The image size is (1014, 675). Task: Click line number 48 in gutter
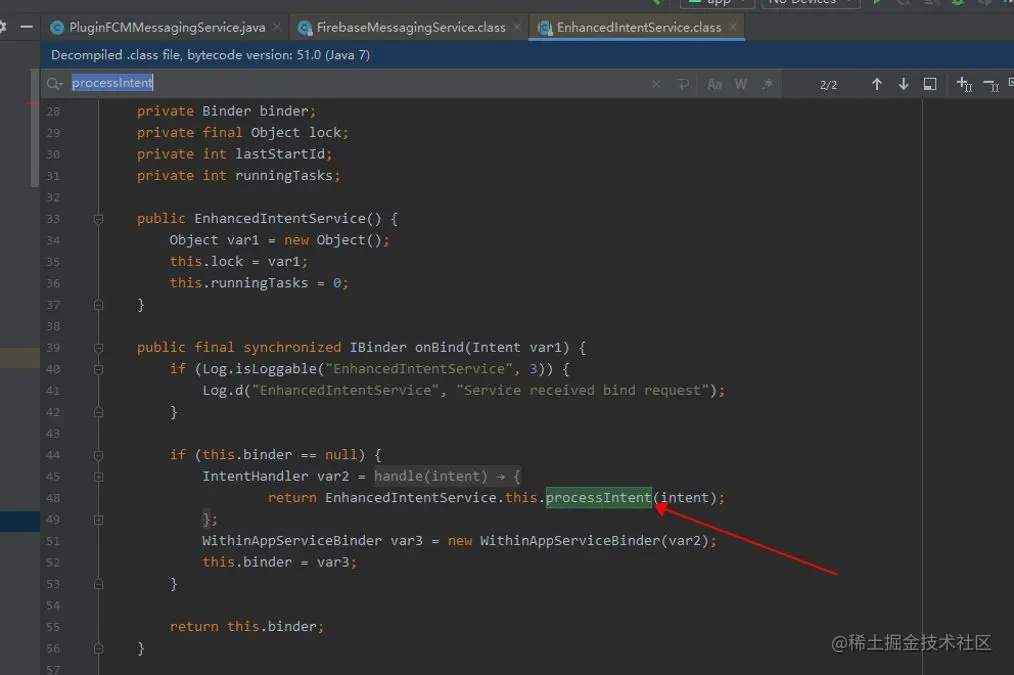[53, 498]
